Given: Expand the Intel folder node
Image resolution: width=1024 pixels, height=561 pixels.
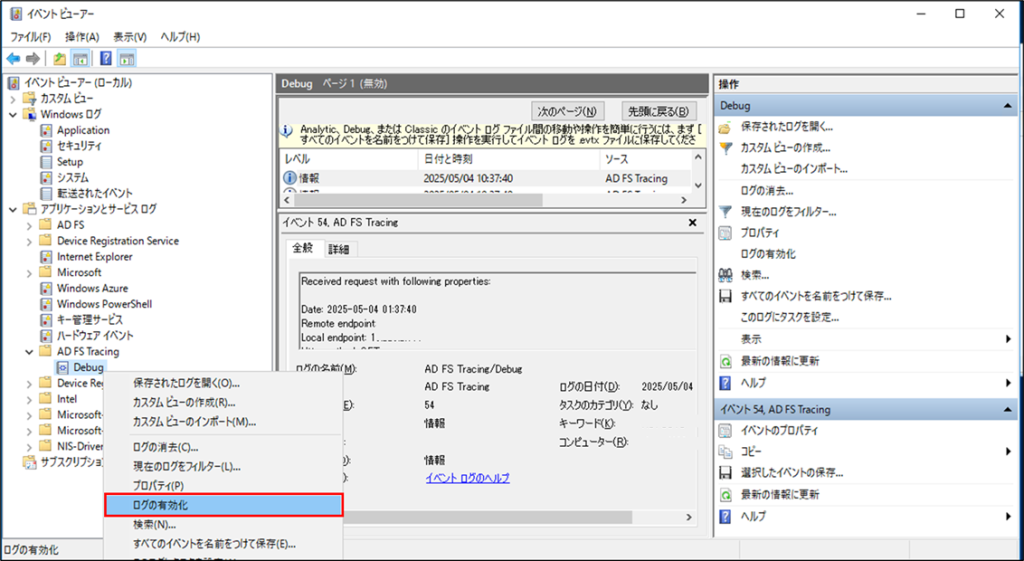Looking at the screenshot, I should pos(29,398).
